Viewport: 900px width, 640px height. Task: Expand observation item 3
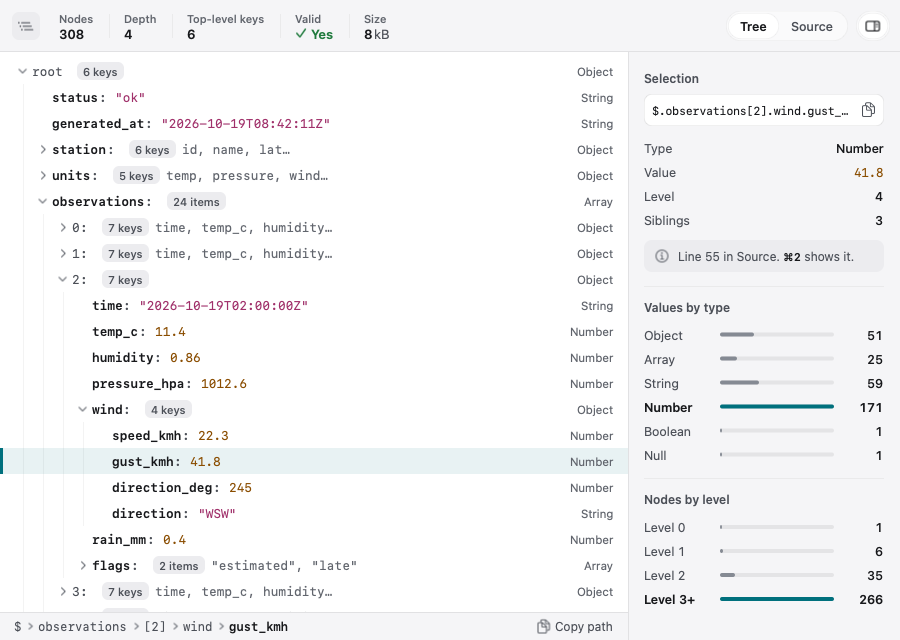63,591
